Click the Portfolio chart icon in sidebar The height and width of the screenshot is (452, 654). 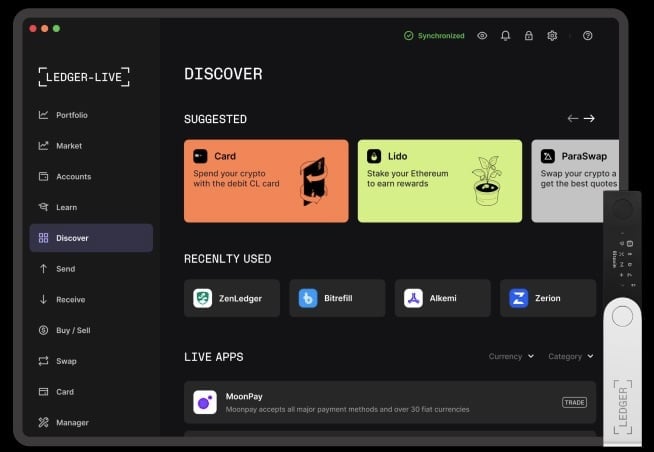coord(43,115)
